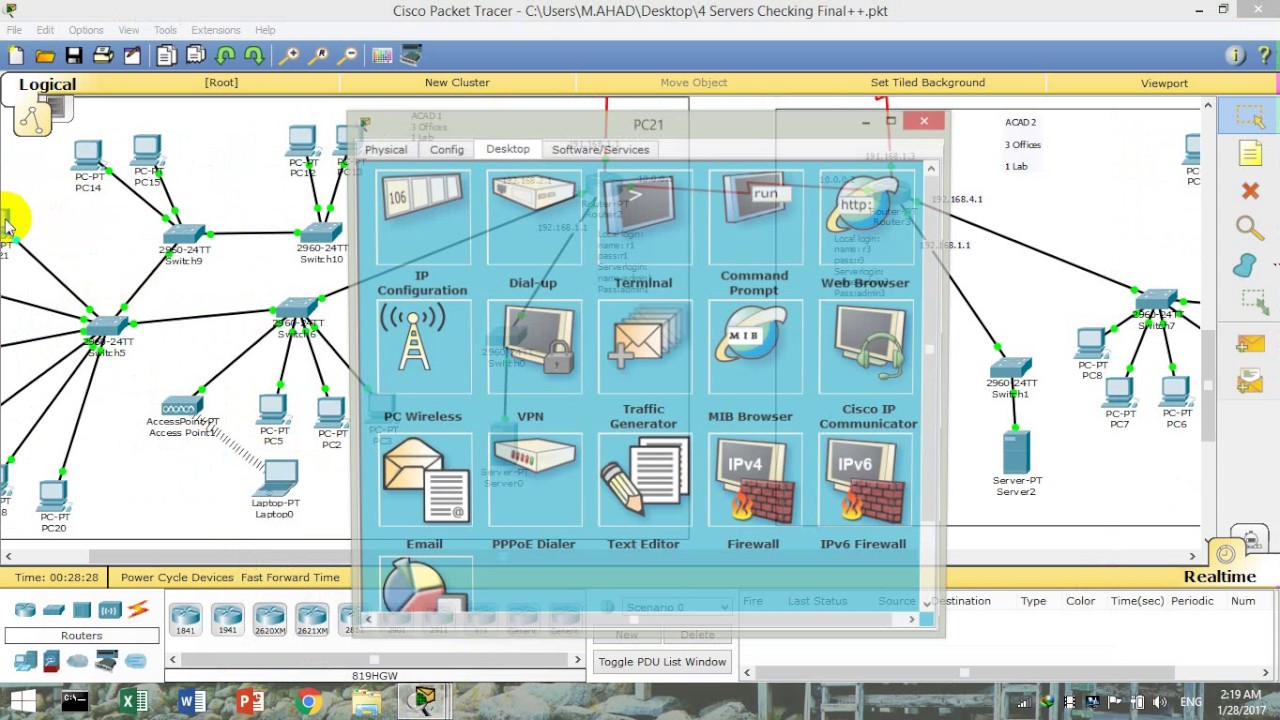Click Toggle PDU List Window button
Screen dimensions: 1280x720
tap(662, 662)
